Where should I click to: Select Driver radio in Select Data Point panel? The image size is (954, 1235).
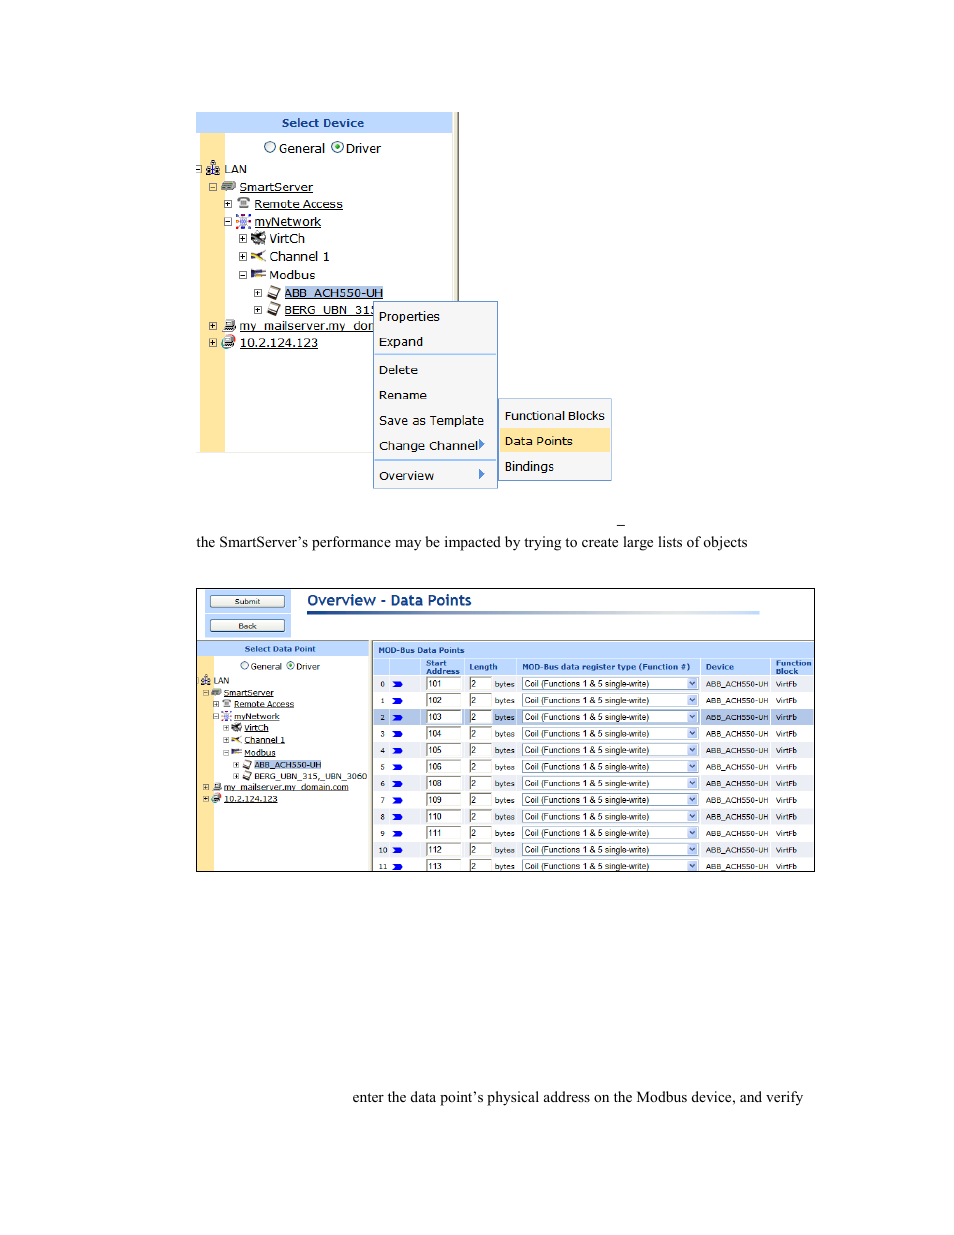pyautogui.click(x=291, y=666)
